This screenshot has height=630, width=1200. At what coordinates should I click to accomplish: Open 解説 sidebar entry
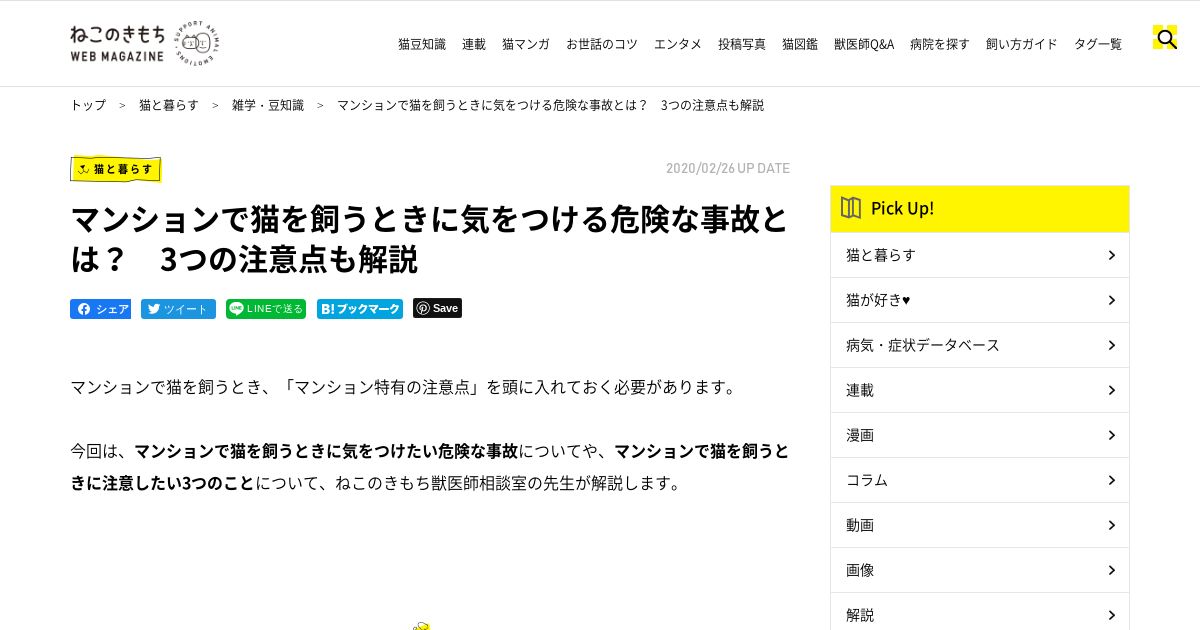point(980,612)
